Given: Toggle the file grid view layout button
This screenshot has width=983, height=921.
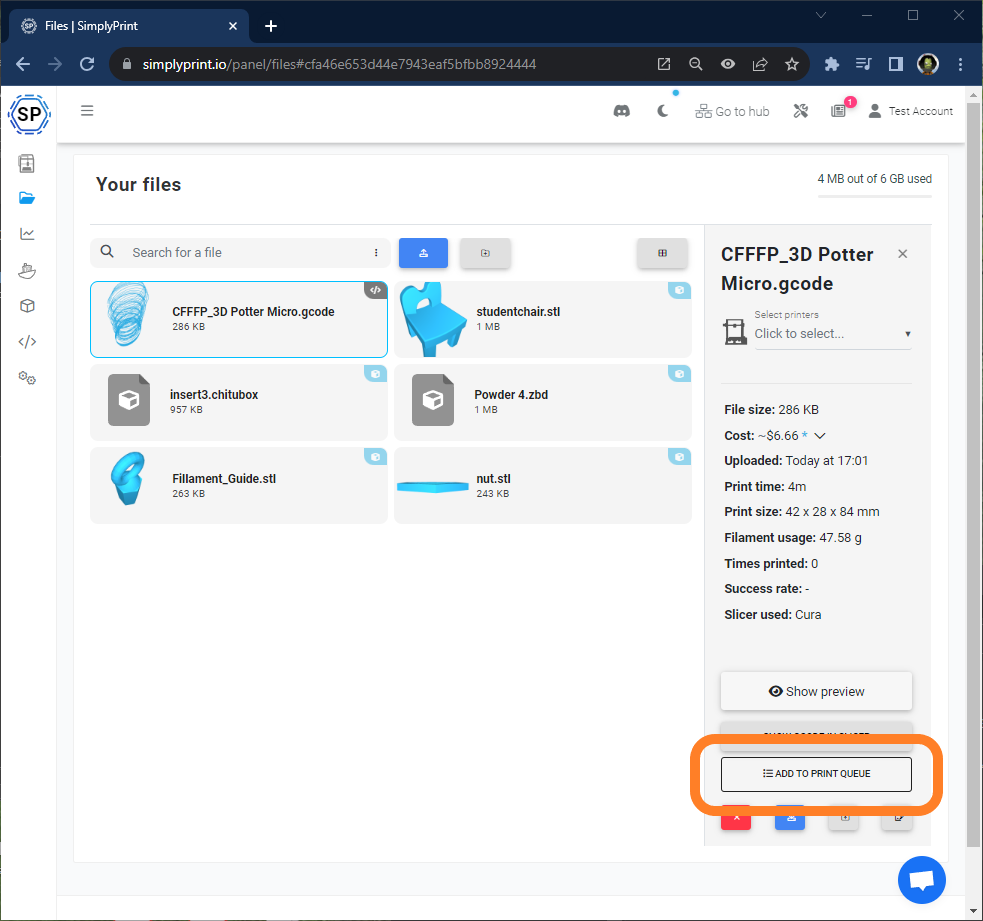Looking at the screenshot, I should [662, 253].
